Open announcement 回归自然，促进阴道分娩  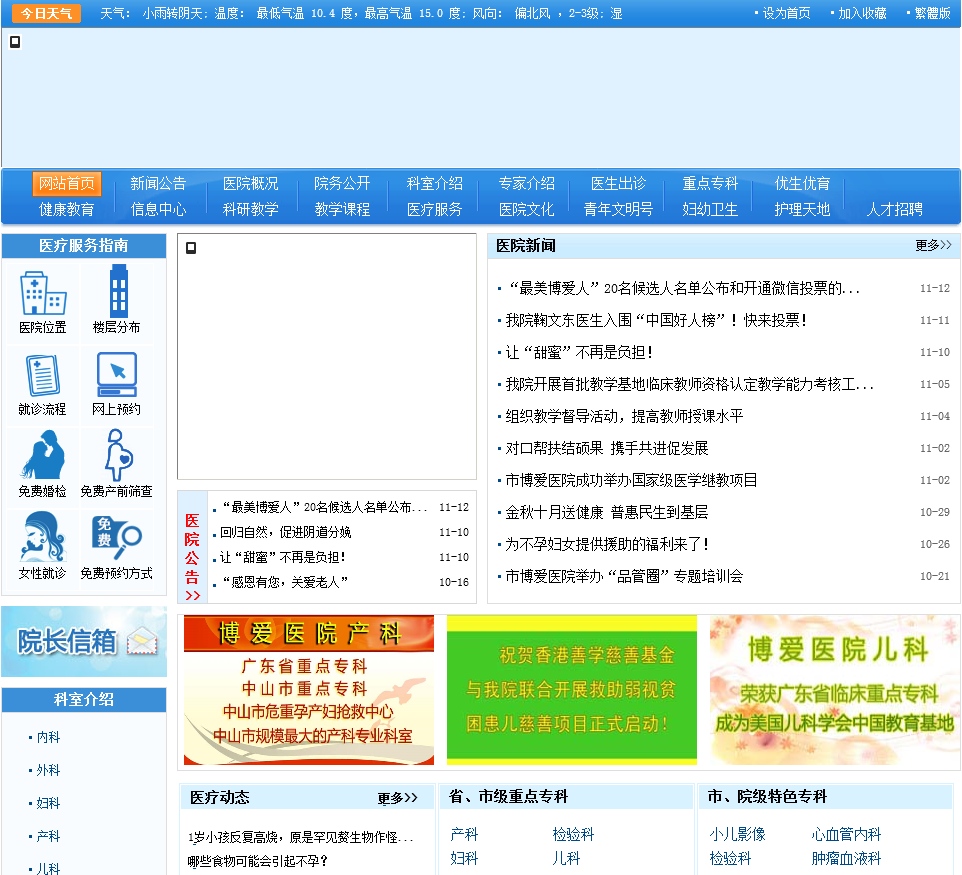click(x=285, y=532)
